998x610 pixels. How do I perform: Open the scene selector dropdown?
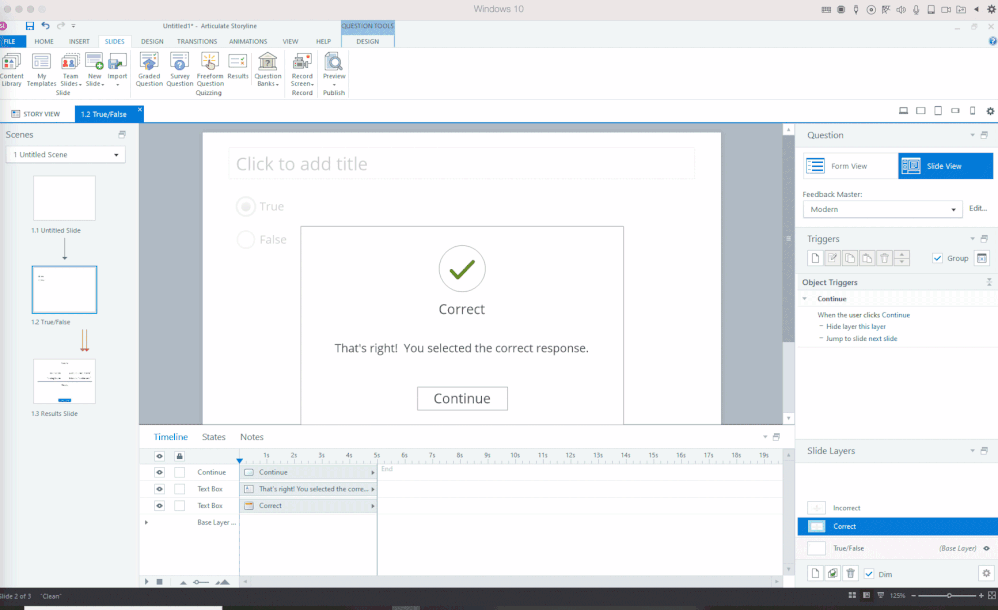coord(65,155)
